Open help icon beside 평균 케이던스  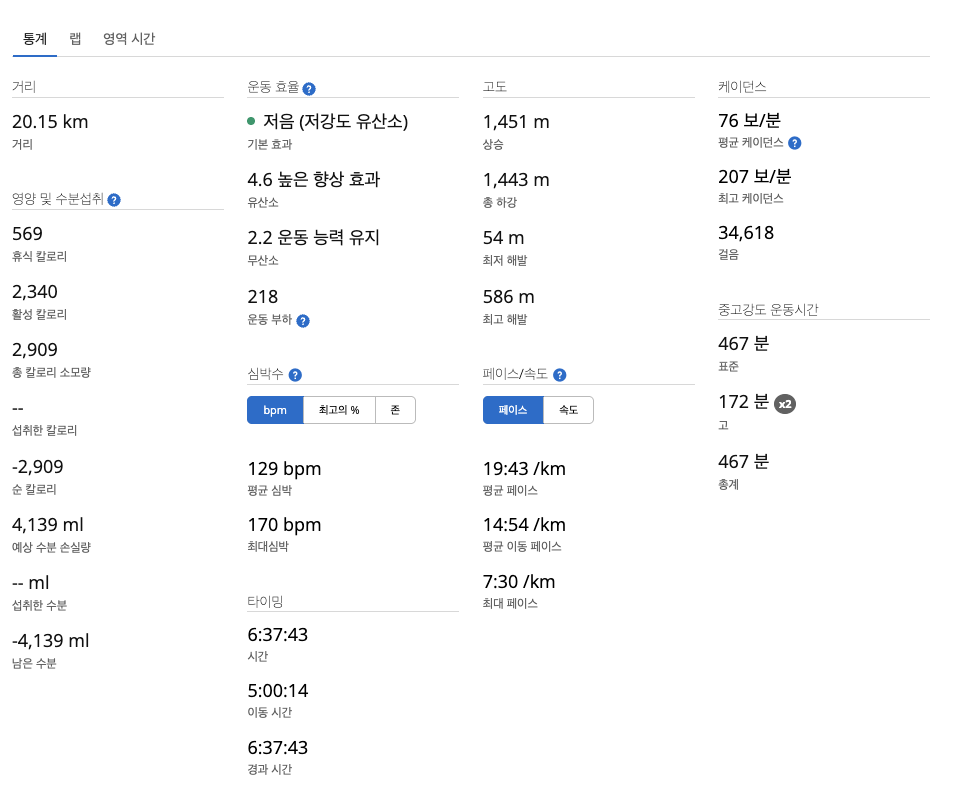coord(795,143)
